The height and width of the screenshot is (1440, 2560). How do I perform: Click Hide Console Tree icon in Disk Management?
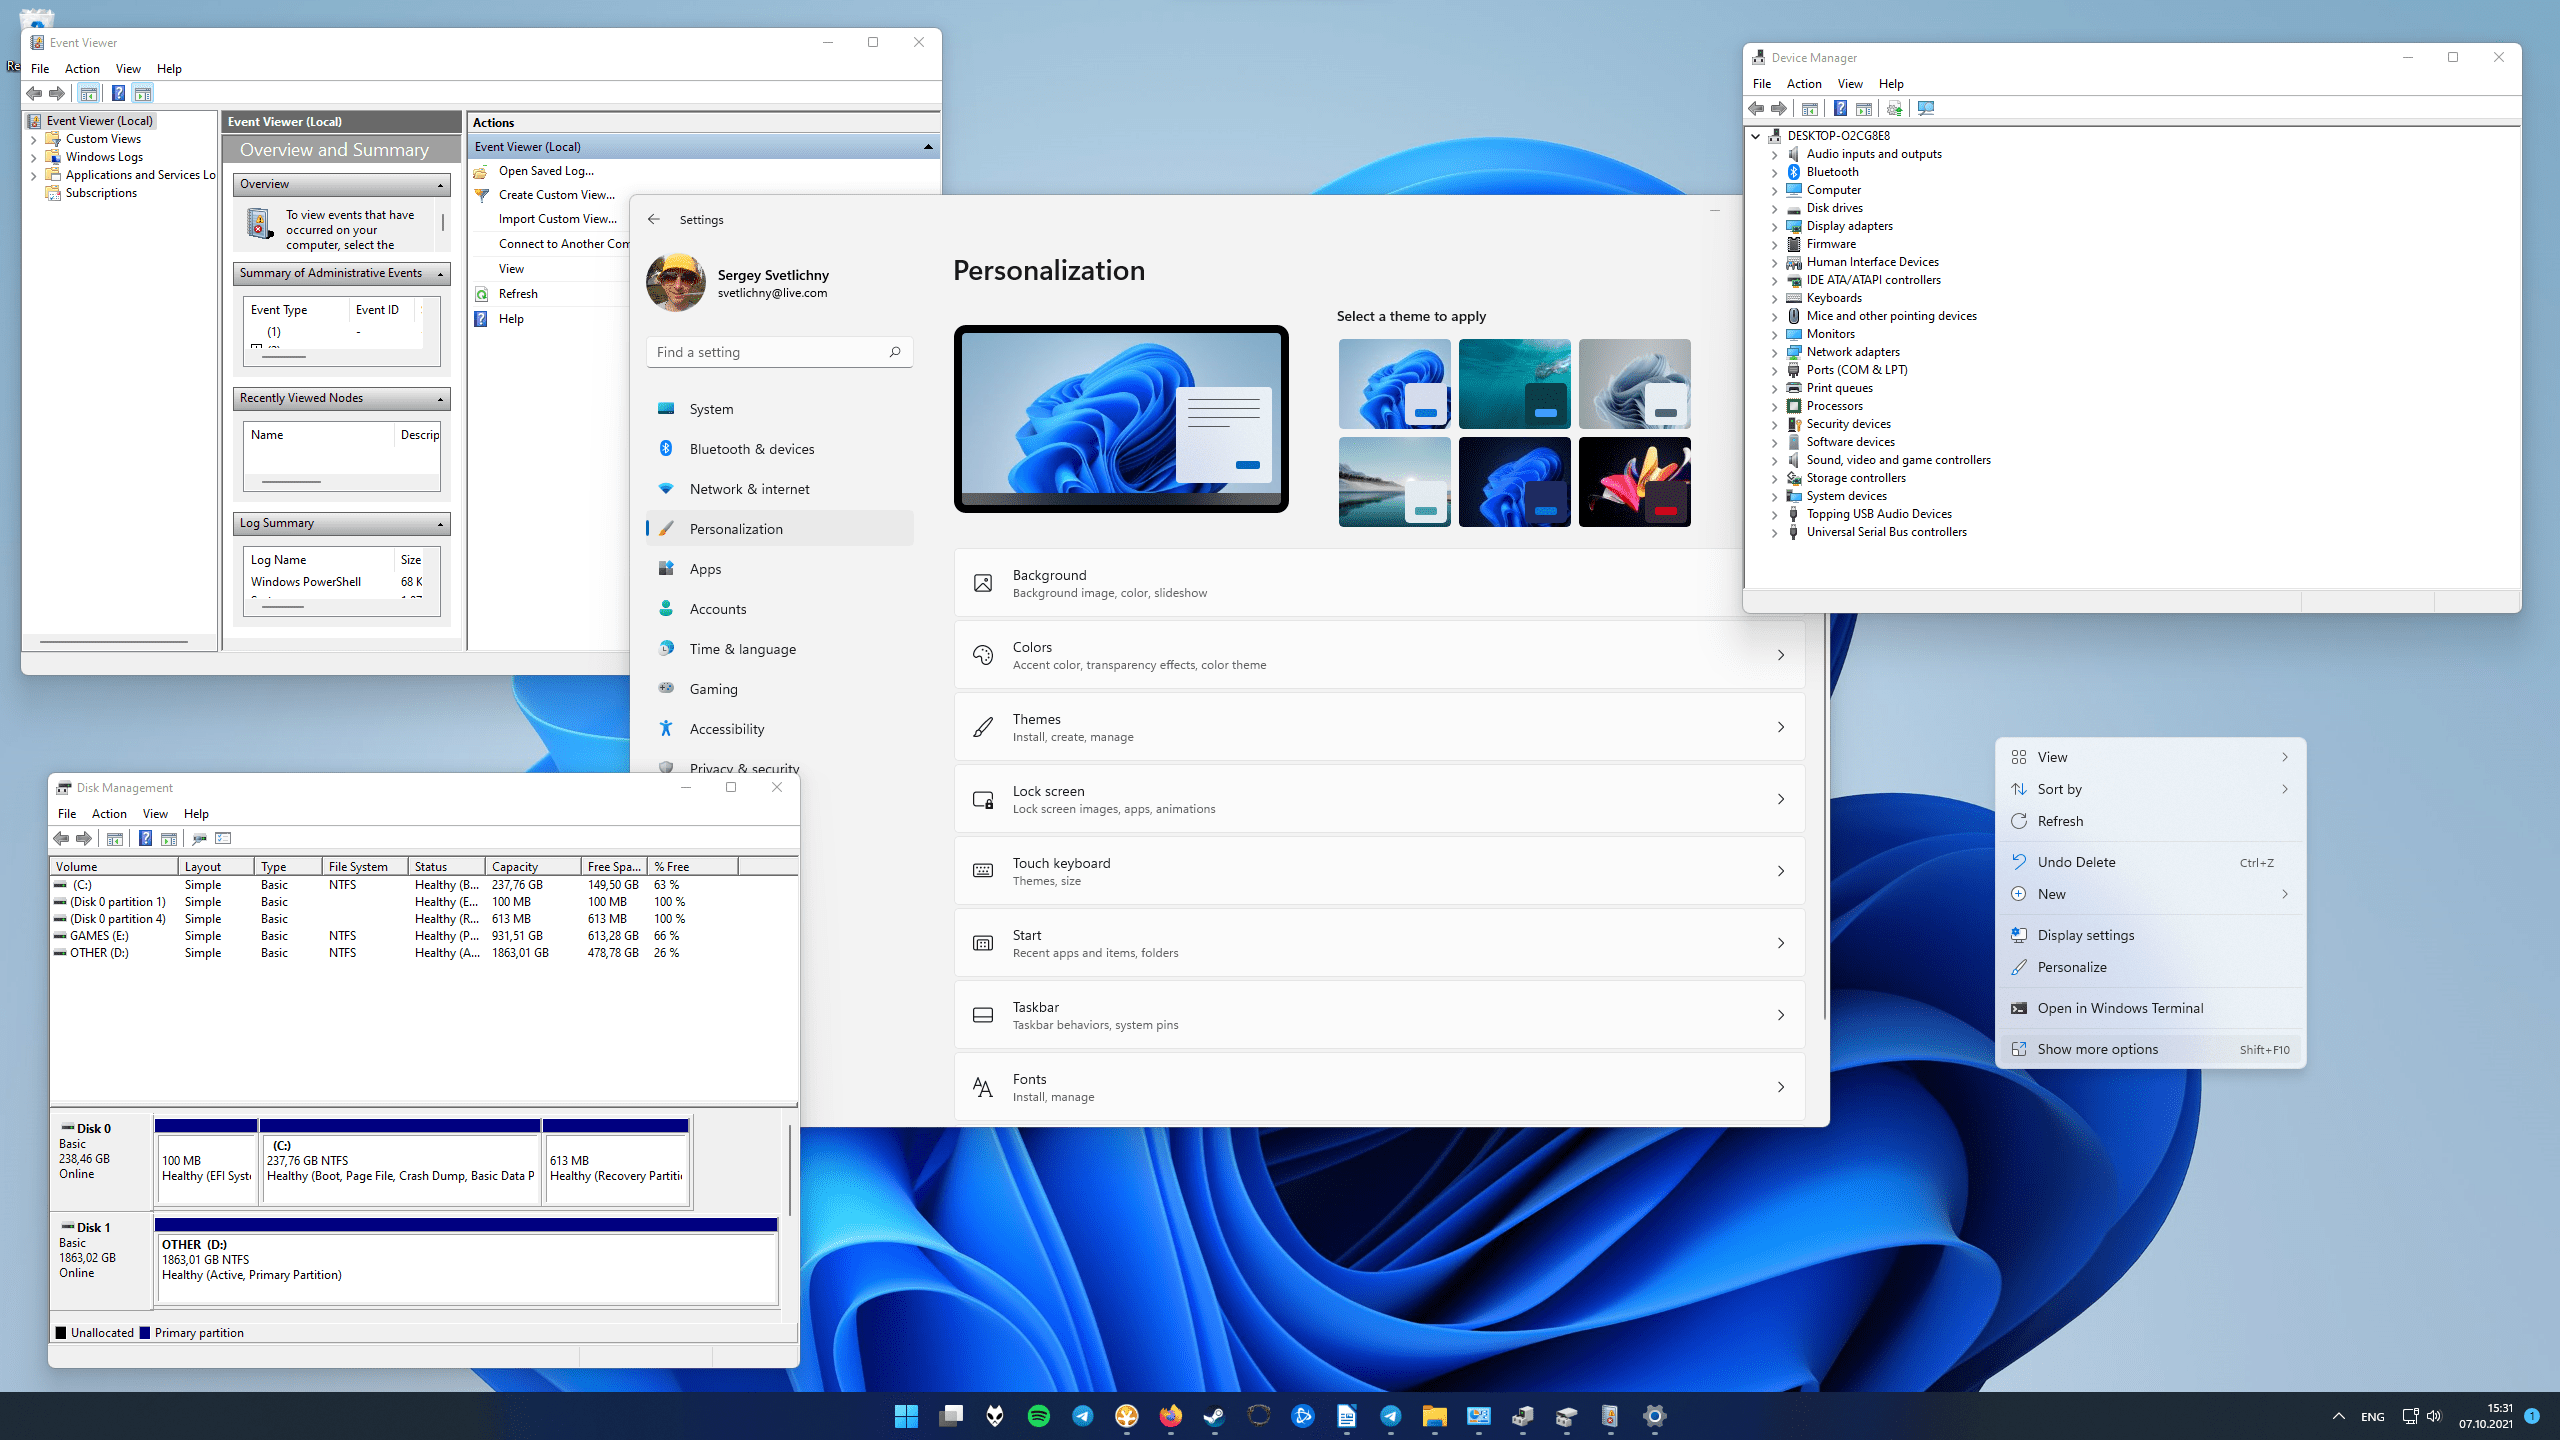pyautogui.click(x=115, y=838)
